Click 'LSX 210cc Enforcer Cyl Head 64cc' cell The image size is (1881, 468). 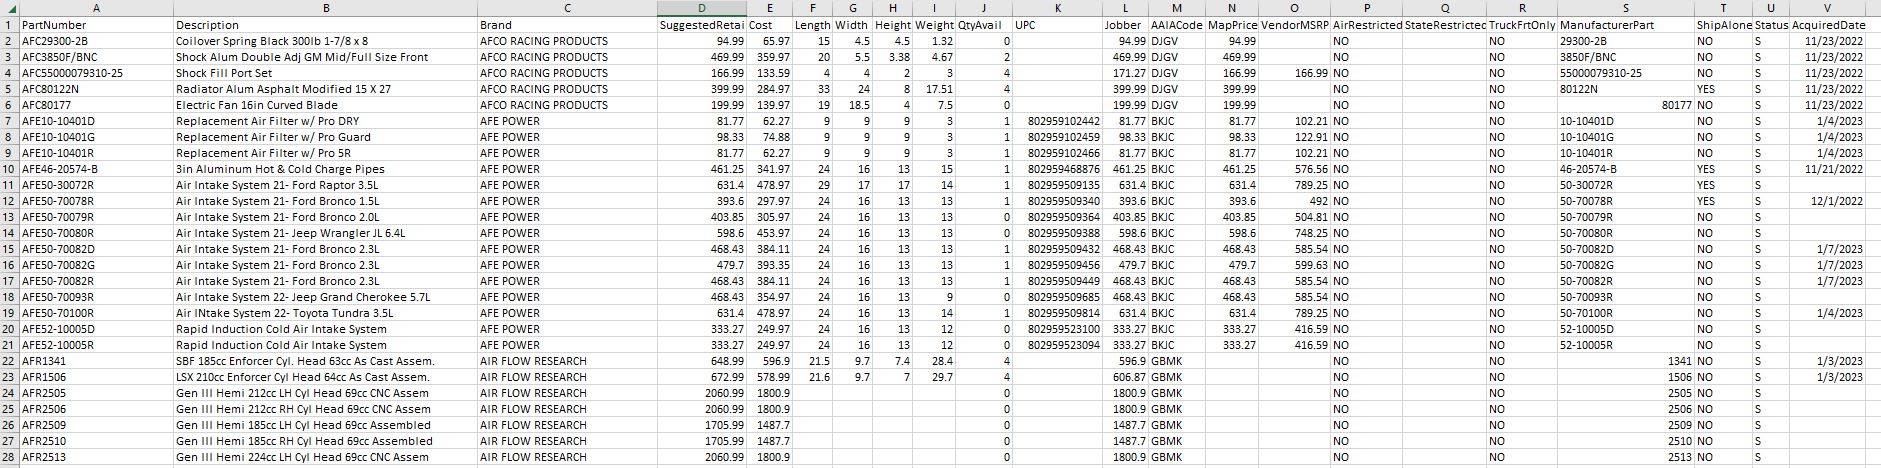coord(325,377)
